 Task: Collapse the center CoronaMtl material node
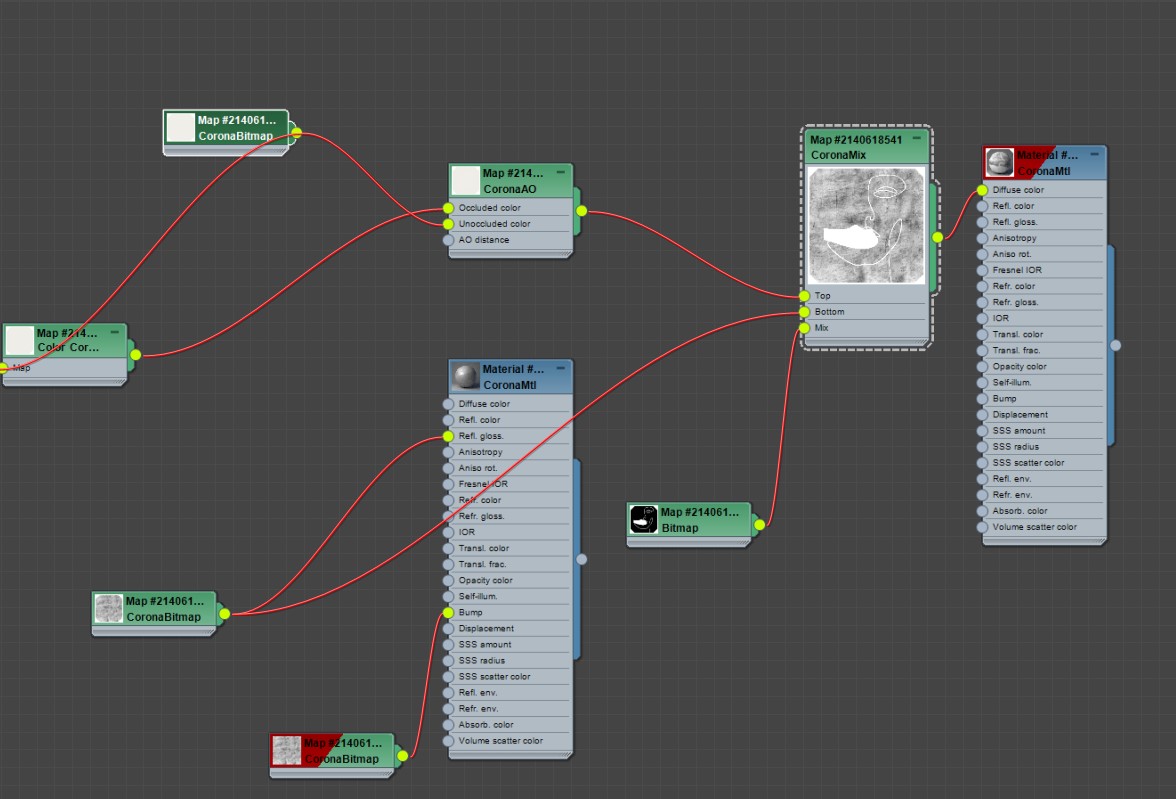point(560,368)
